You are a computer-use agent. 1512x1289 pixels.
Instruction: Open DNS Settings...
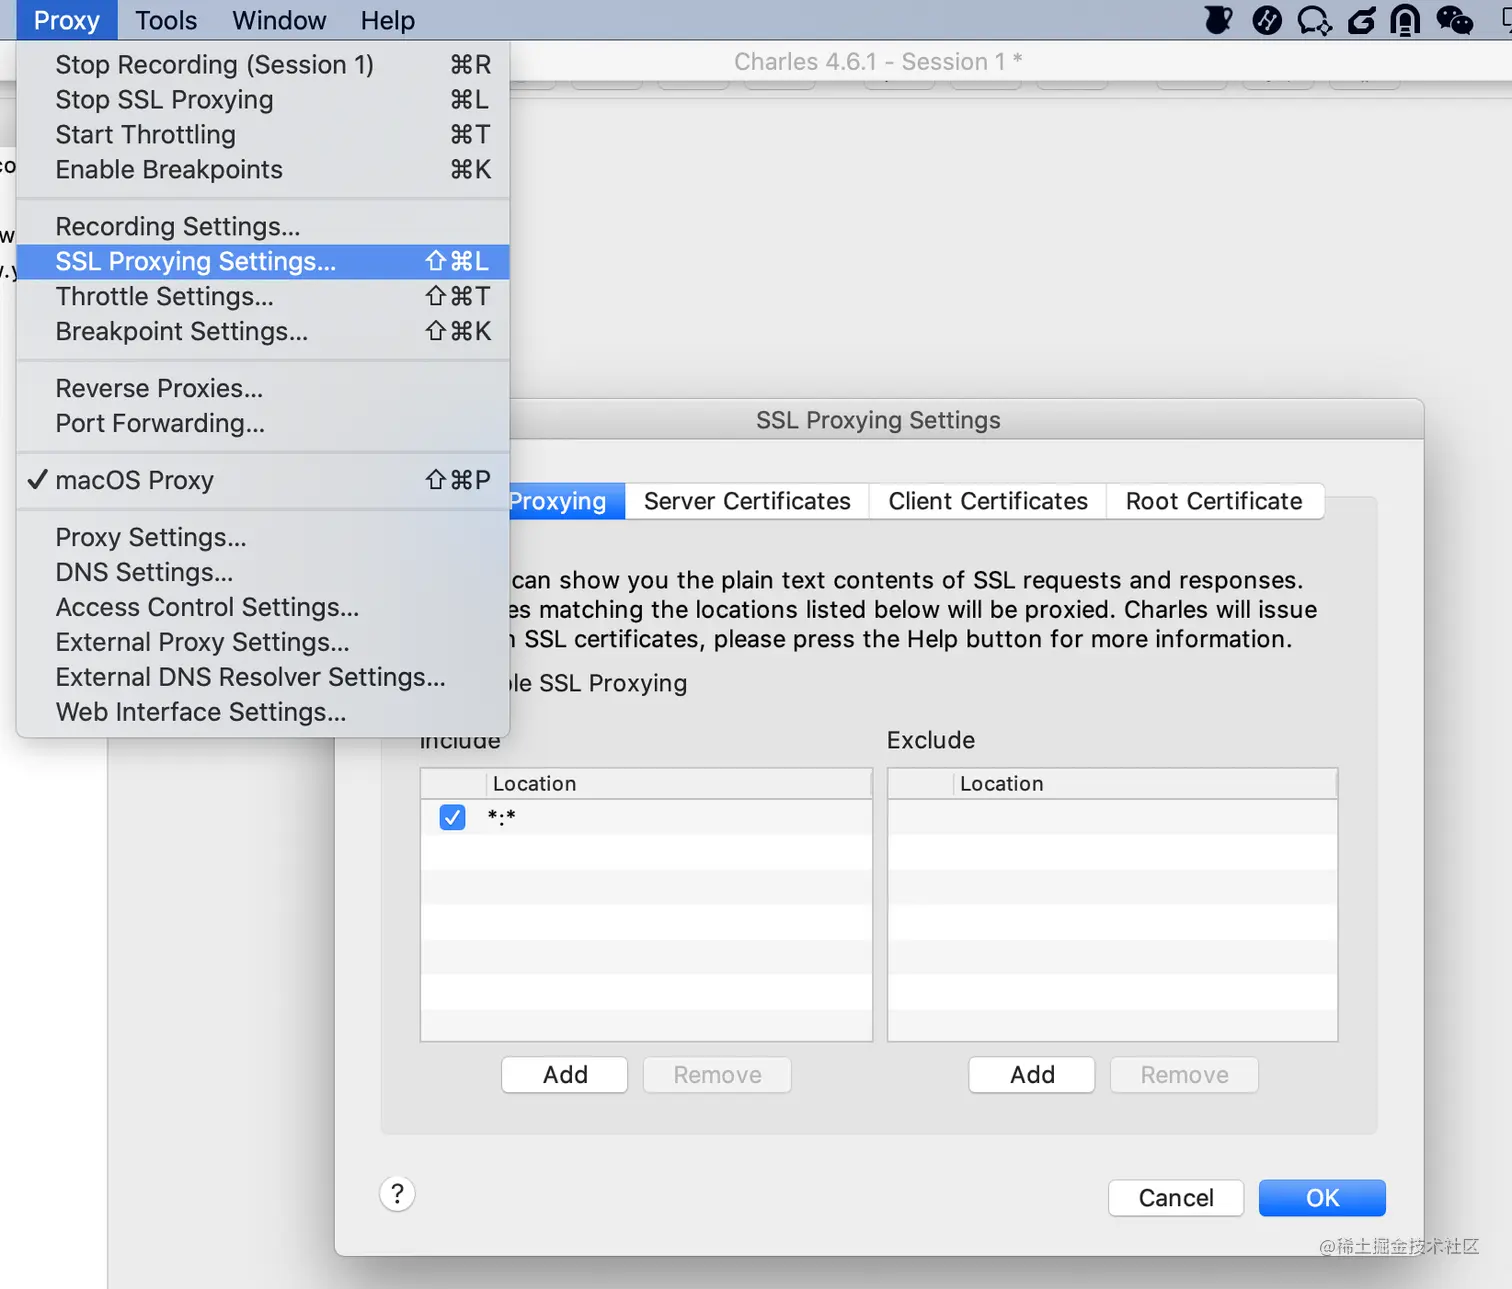point(263,573)
